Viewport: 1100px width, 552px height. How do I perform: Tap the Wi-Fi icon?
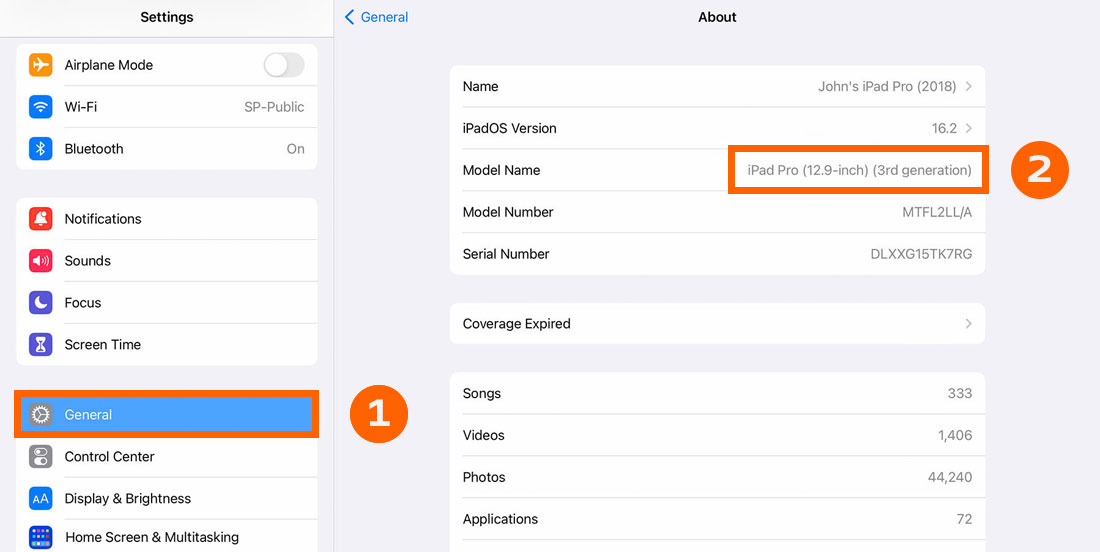tap(41, 107)
